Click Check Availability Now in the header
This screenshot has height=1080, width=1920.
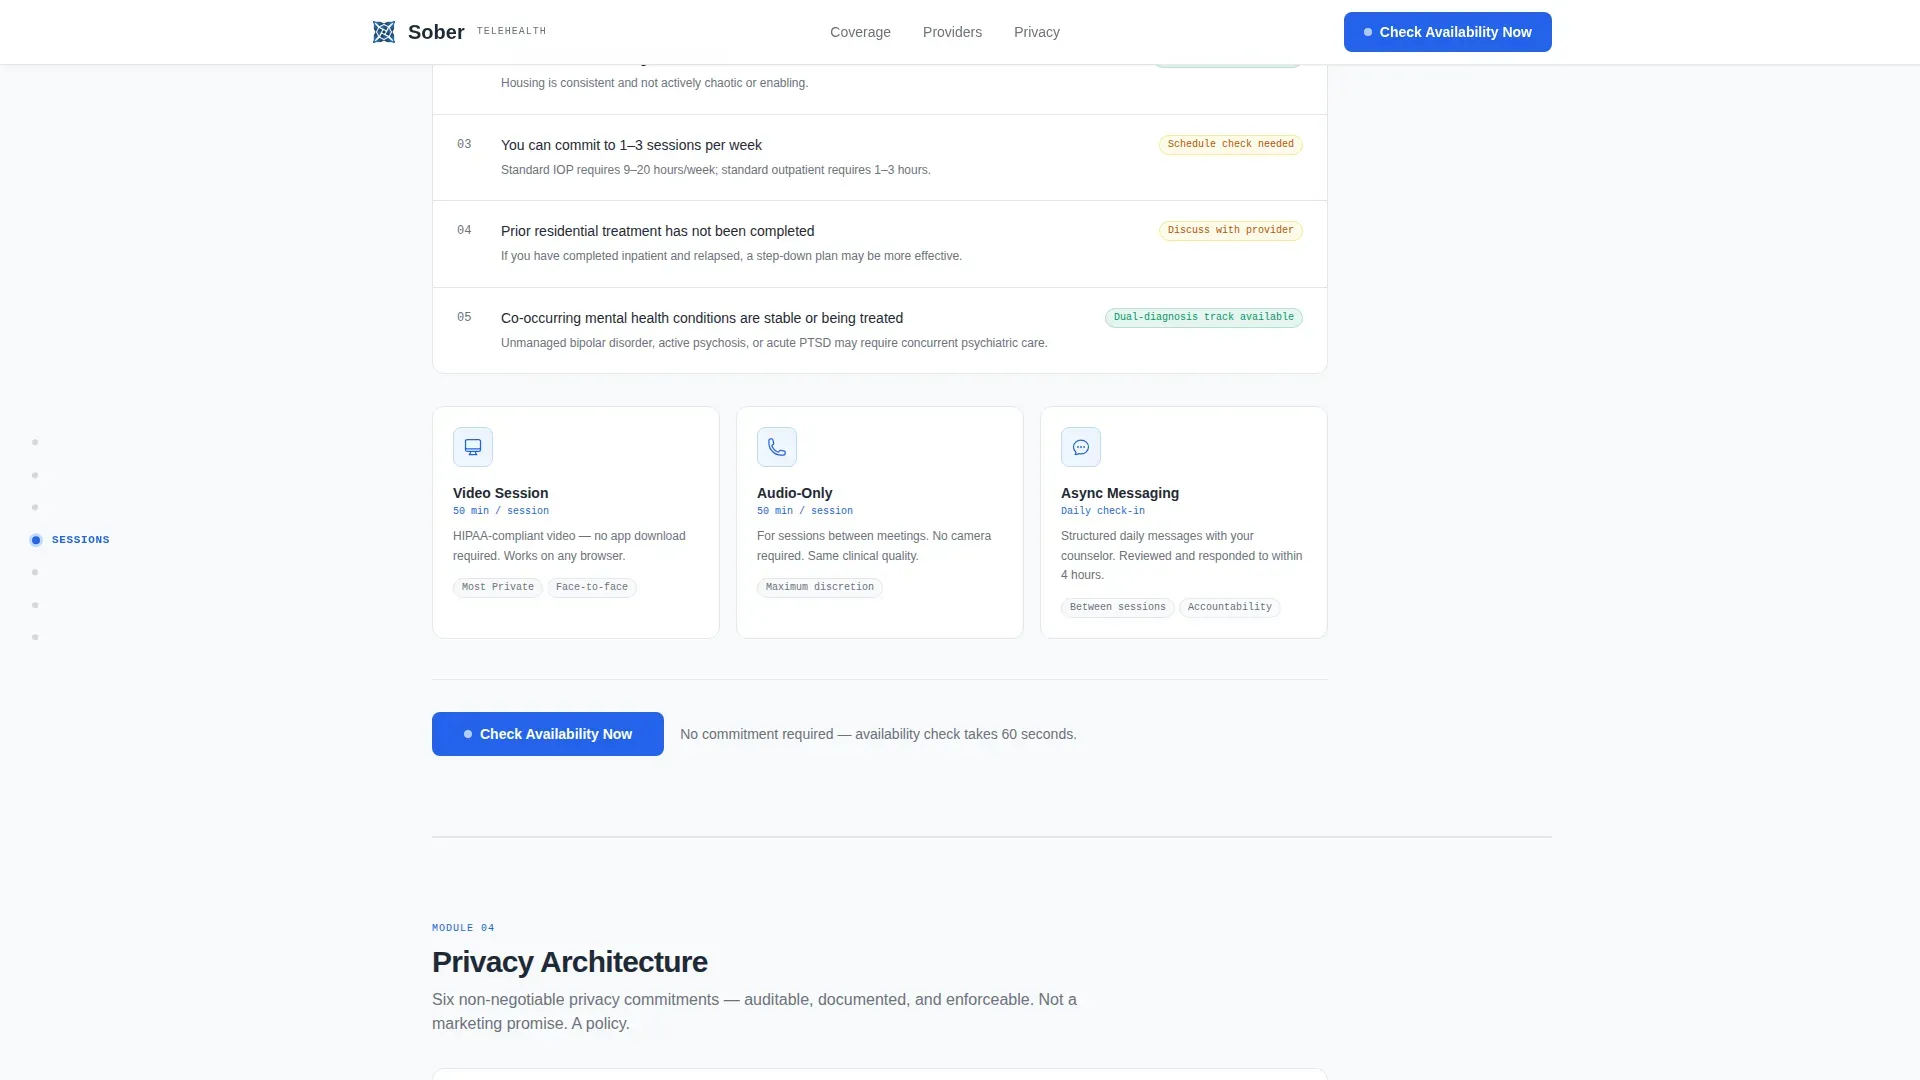coord(1448,32)
